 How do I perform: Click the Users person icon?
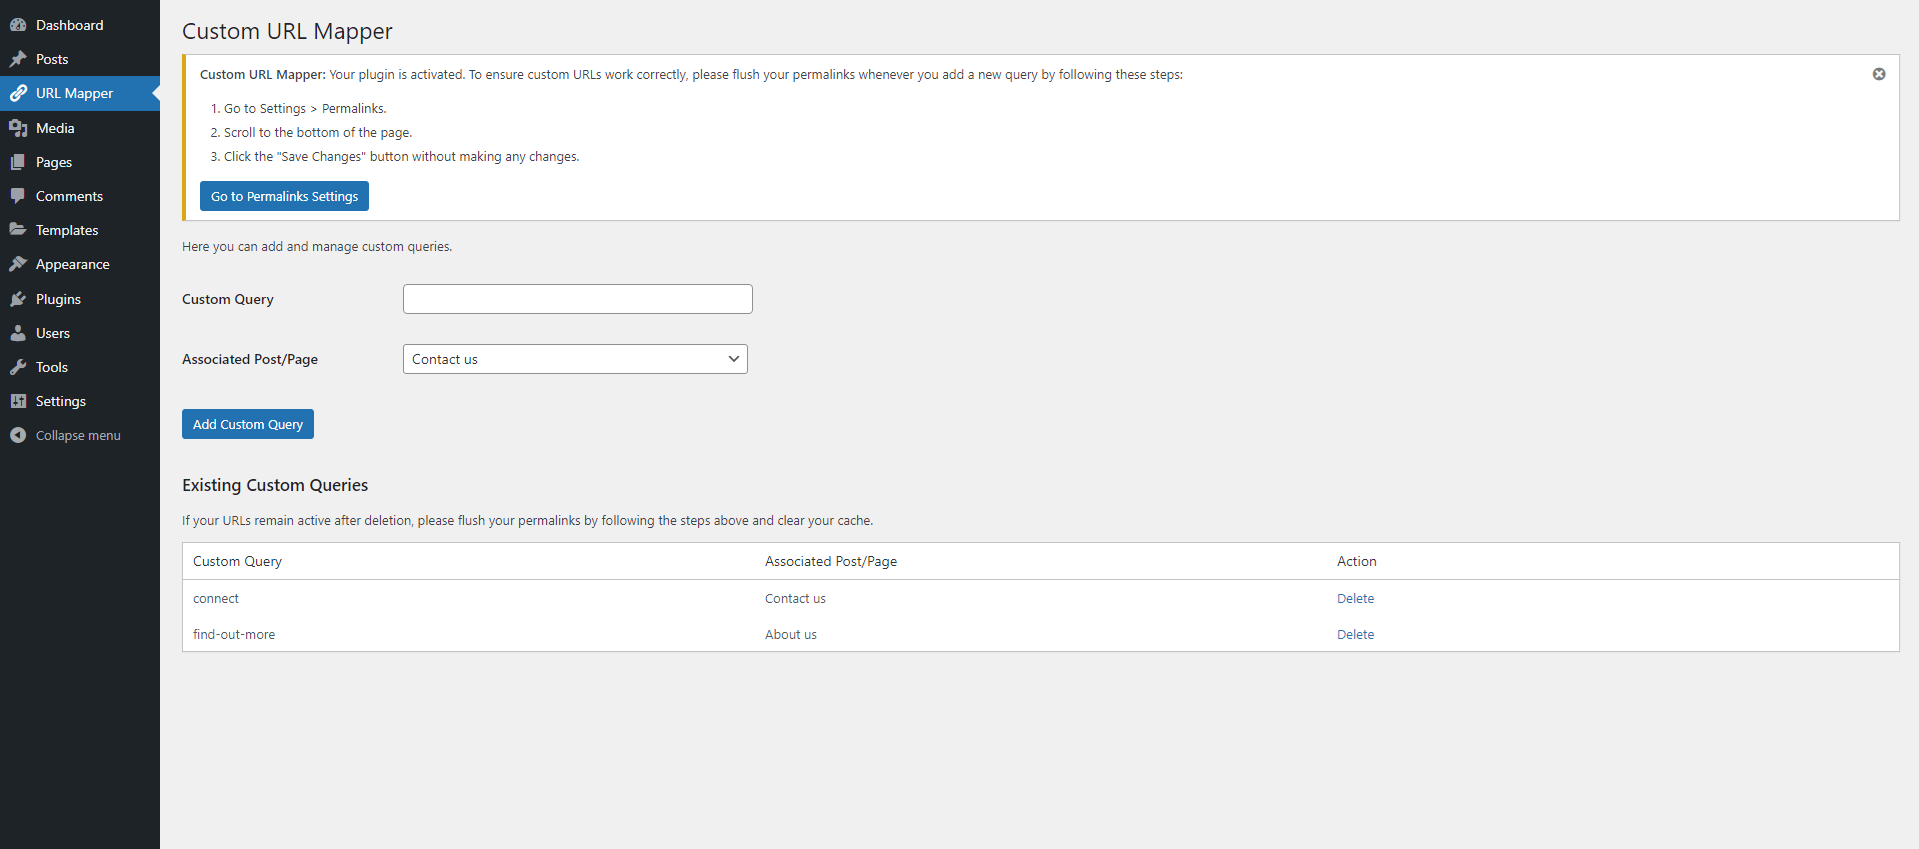tap(18, 333)
